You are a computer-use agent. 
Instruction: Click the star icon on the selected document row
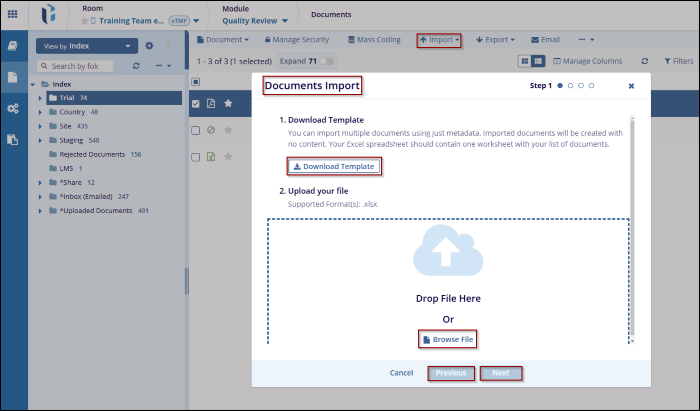click(x=228, y=103)
